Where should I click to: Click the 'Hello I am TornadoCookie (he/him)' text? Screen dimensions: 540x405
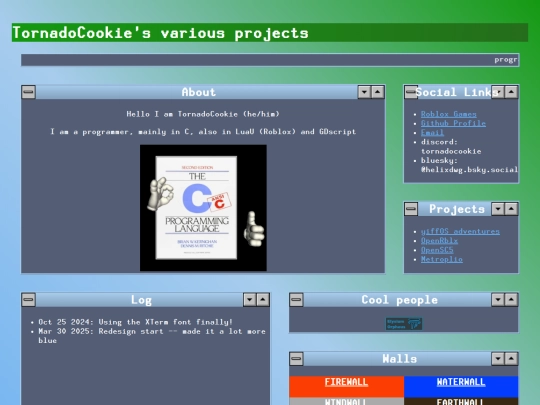point(203,114)
